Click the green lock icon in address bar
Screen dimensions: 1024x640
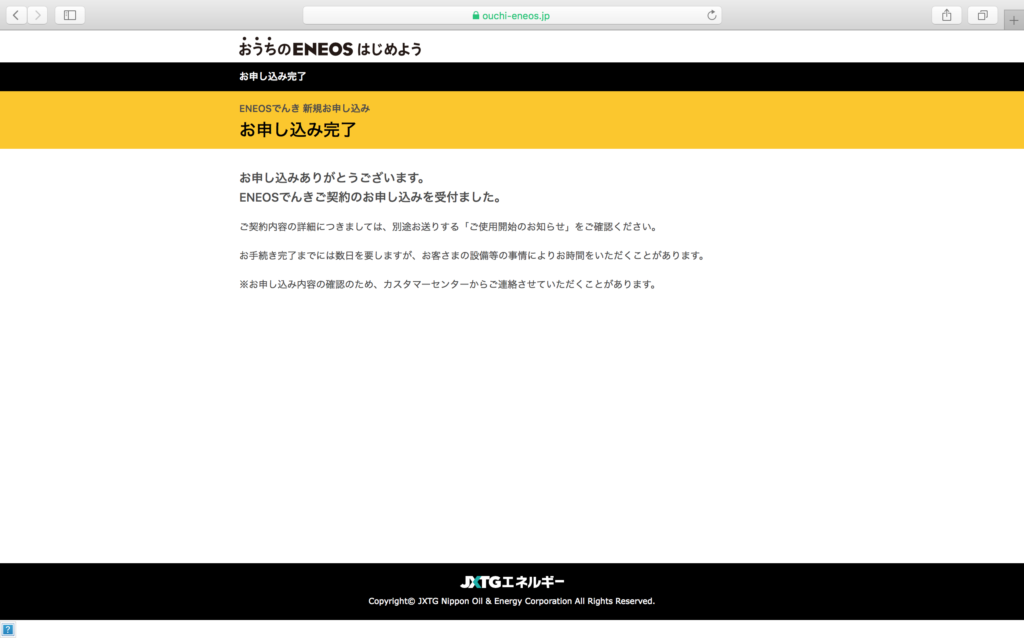pos(475,16)
